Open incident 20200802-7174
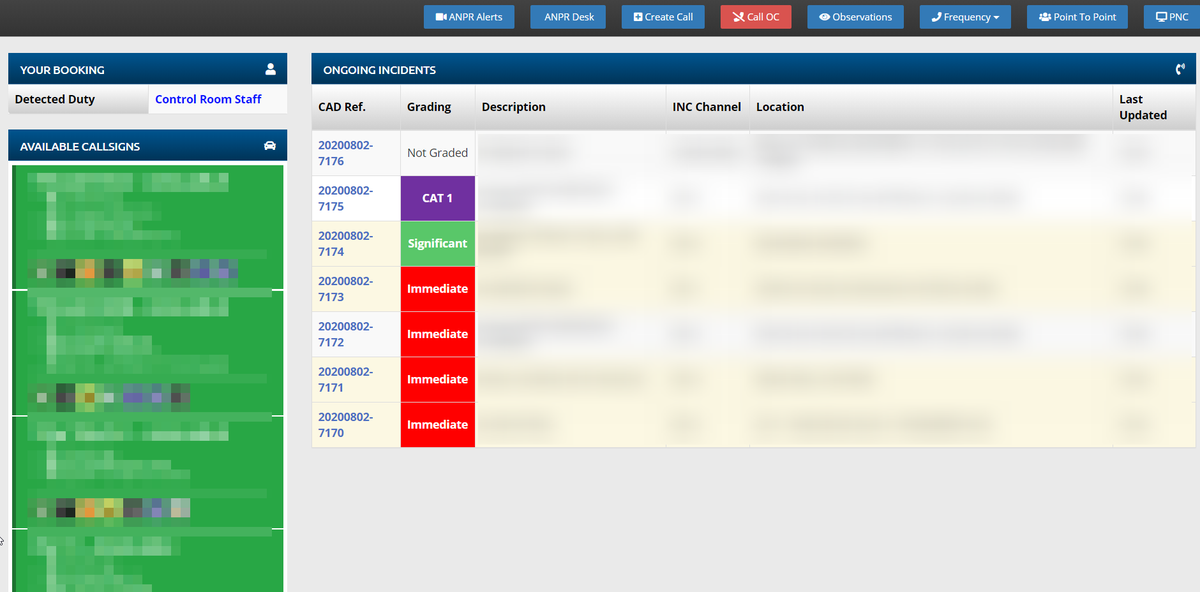The height and width of the screenshot is (592, 1200). [x=345, y=243]
